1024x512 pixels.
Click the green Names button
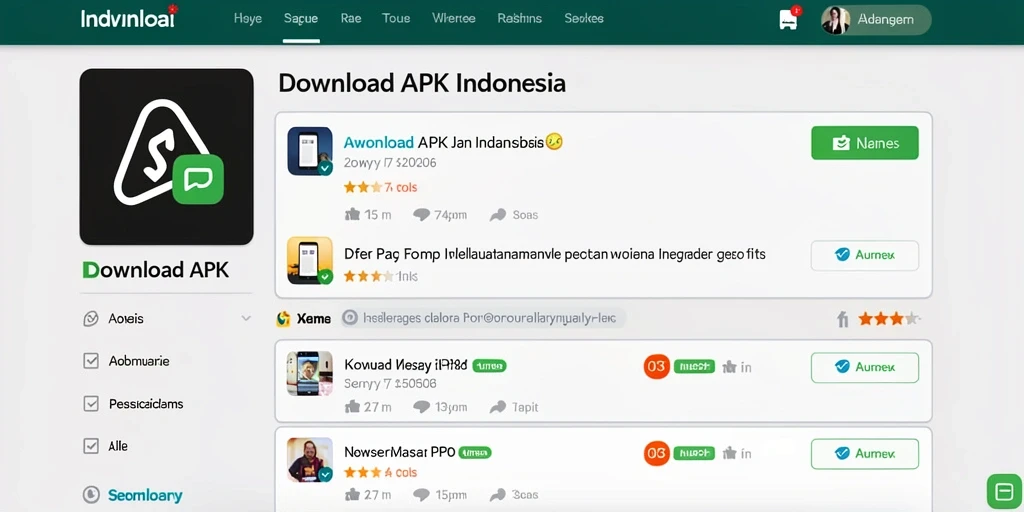865,143
